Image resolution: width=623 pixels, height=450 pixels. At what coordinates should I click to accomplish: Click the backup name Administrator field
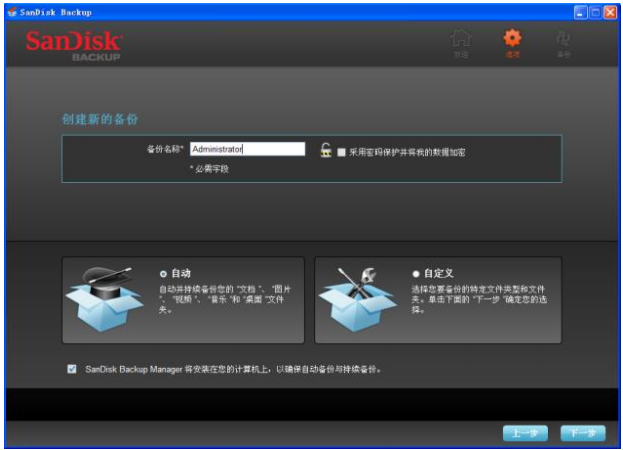[x=247, y=149]
